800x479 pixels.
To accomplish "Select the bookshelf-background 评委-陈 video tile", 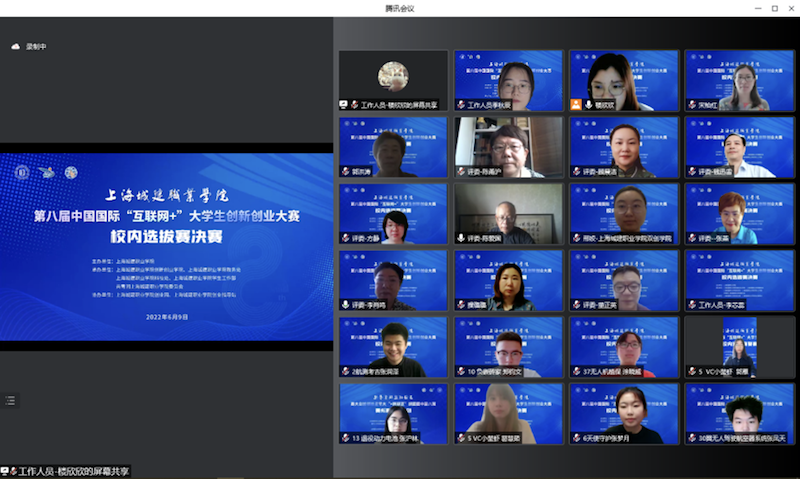I will (x=509, y=147).
